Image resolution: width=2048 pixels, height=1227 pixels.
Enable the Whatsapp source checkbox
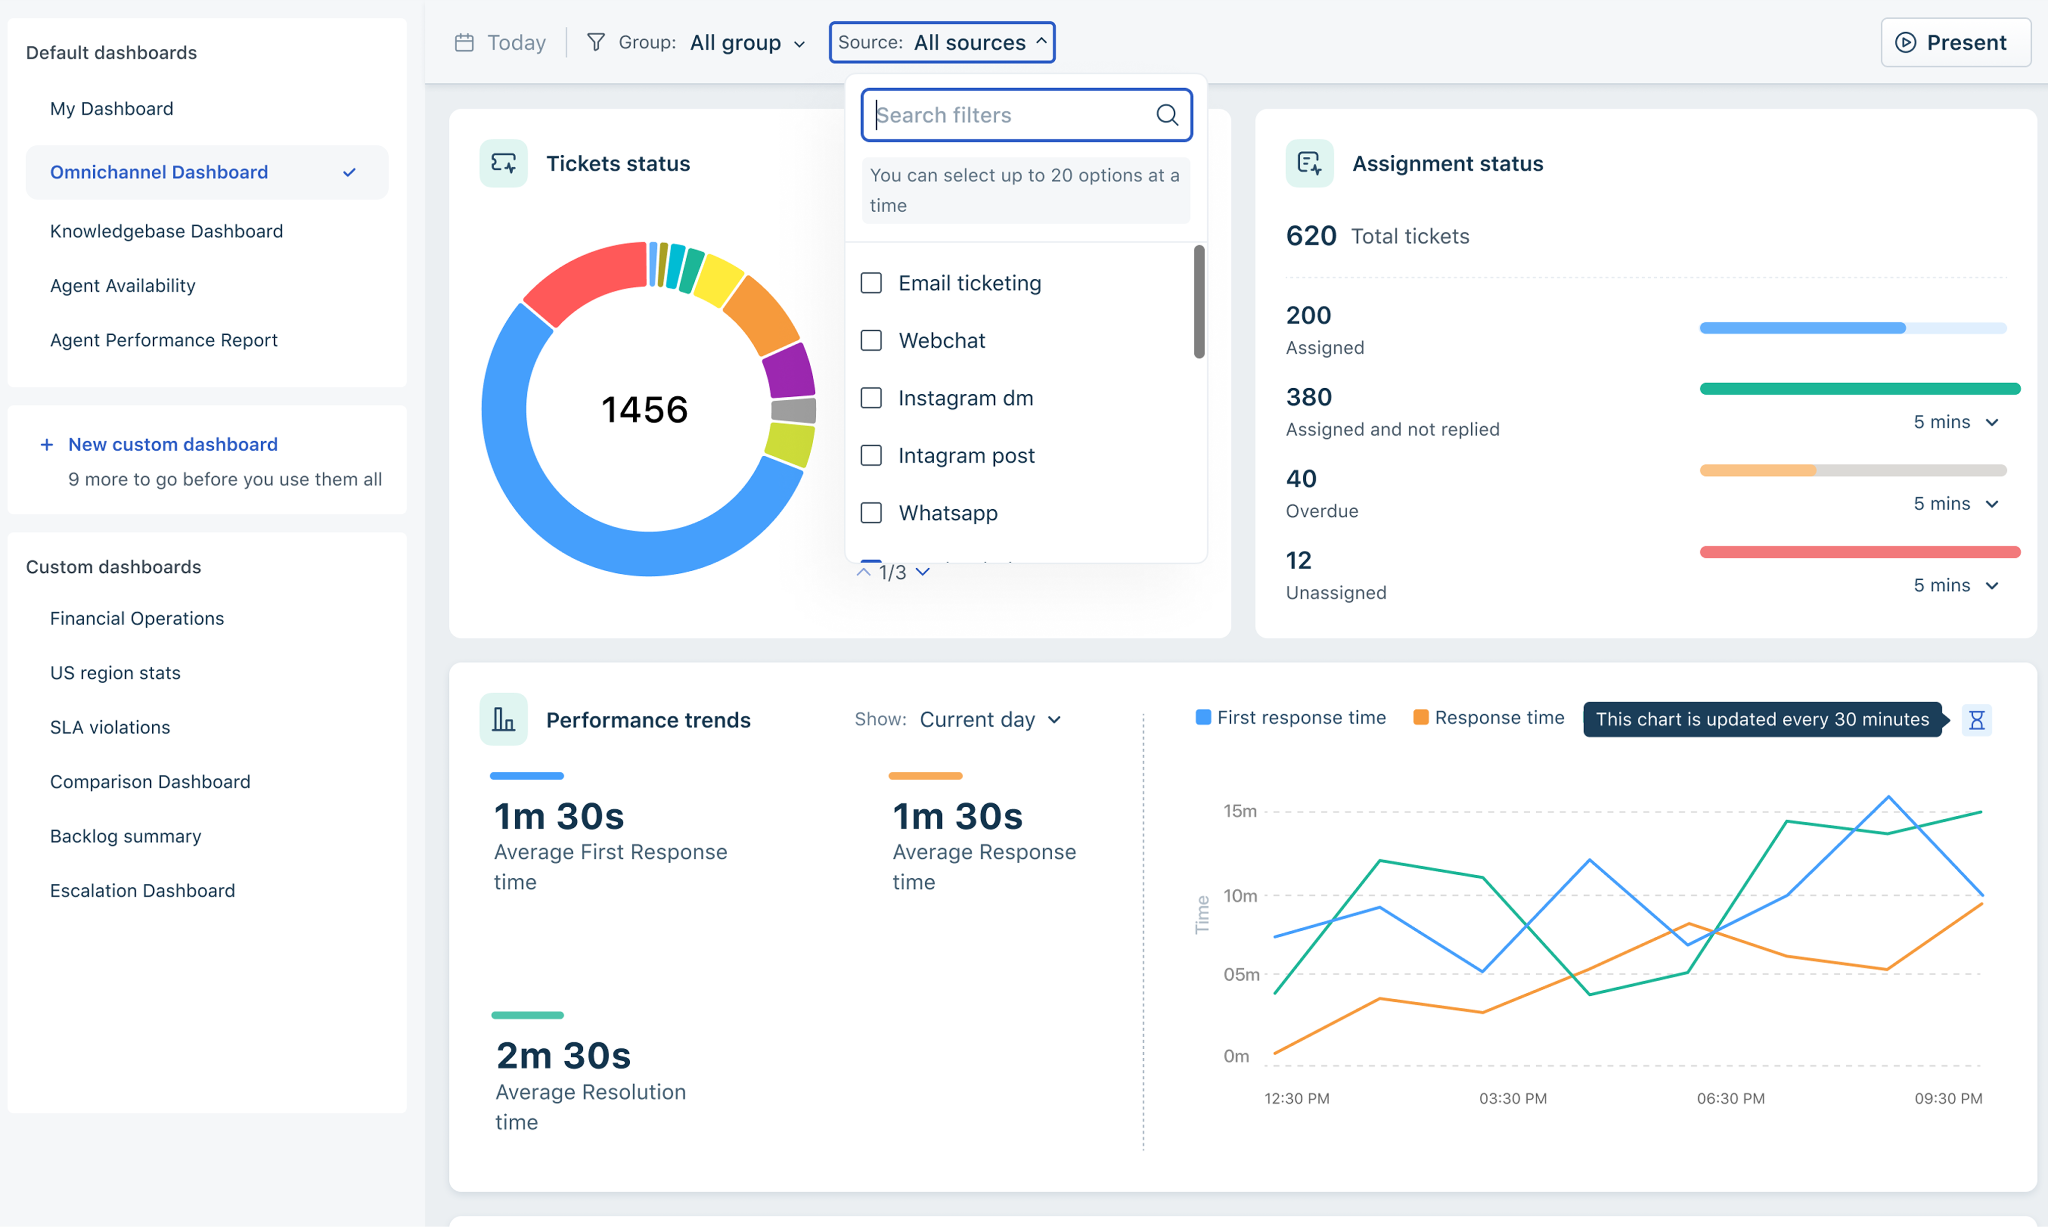pyautogui.click(x=872, y=513)
